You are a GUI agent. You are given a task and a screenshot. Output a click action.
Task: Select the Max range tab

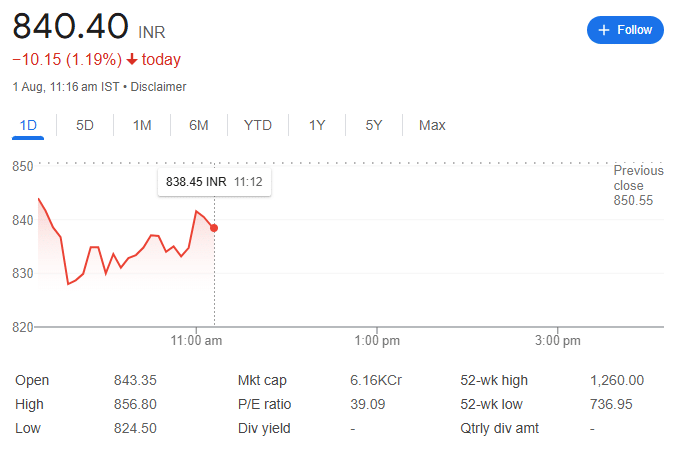pos(432,125)
